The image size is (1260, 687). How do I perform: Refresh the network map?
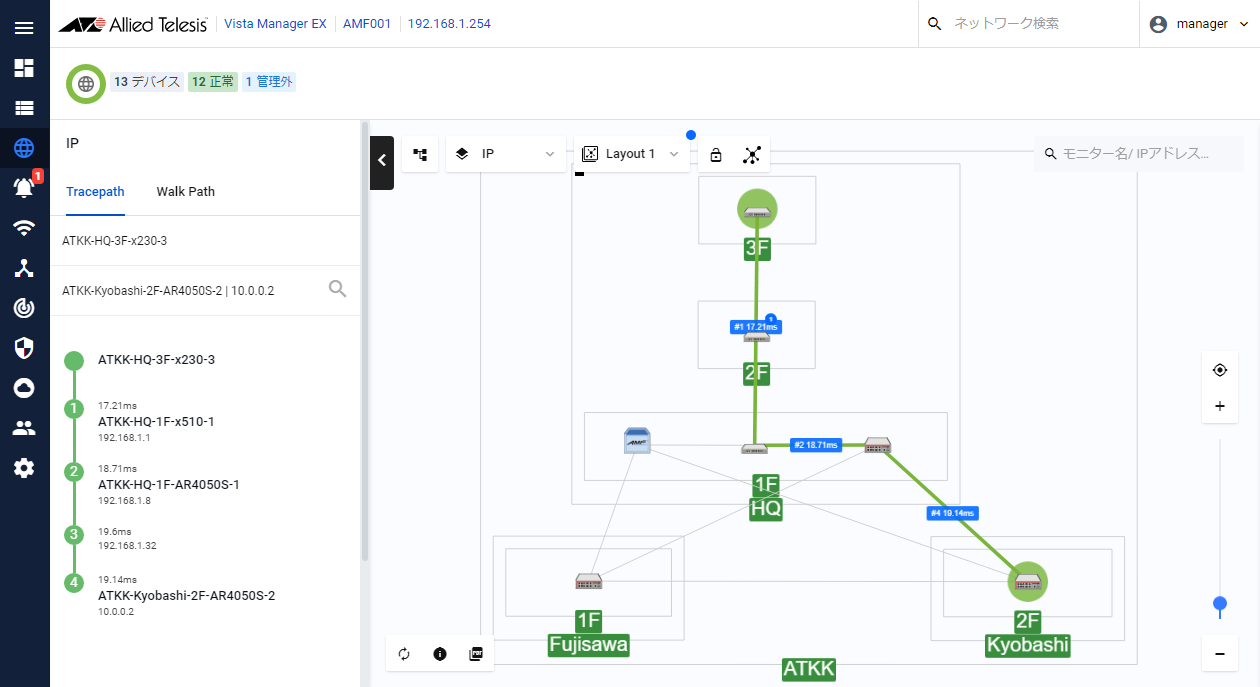click(404, 654)
